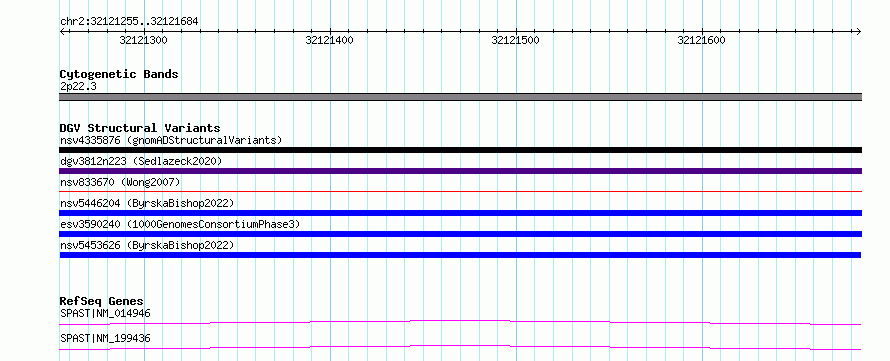Click the nsv833670 Wong2007 label
This screenshot has height=361, width=890.
click(120, 182)
